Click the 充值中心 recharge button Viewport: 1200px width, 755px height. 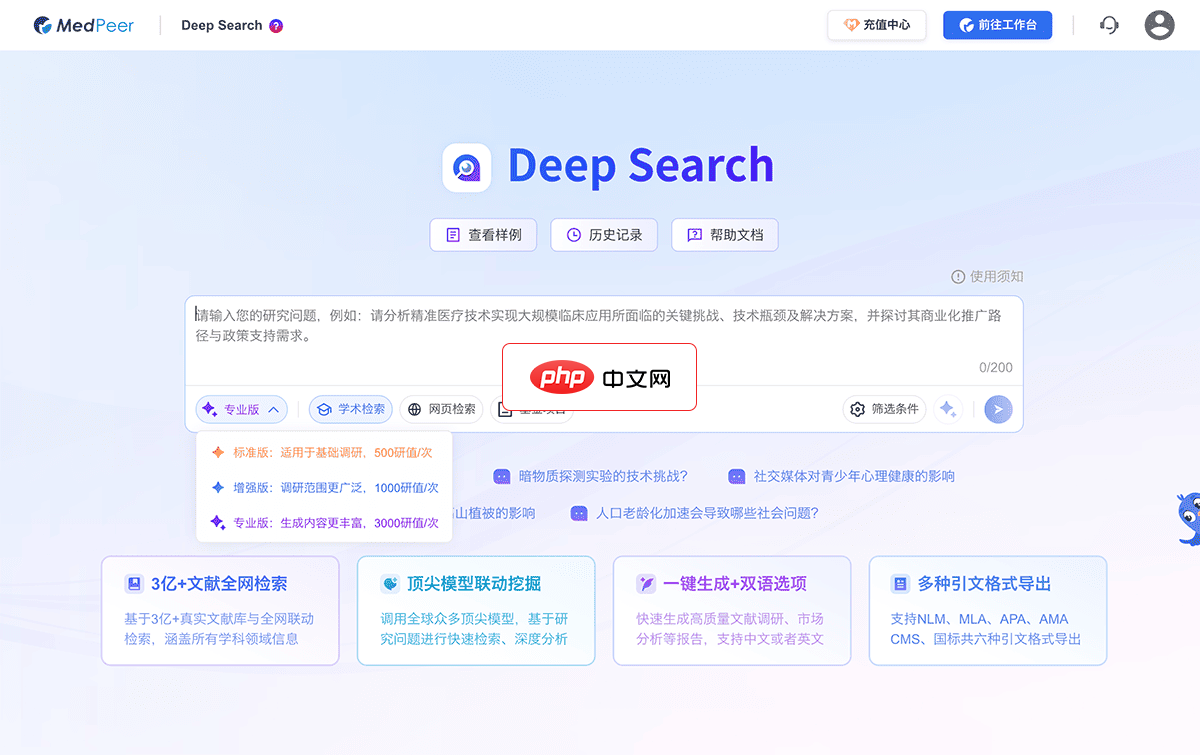[x=877, y=25]
